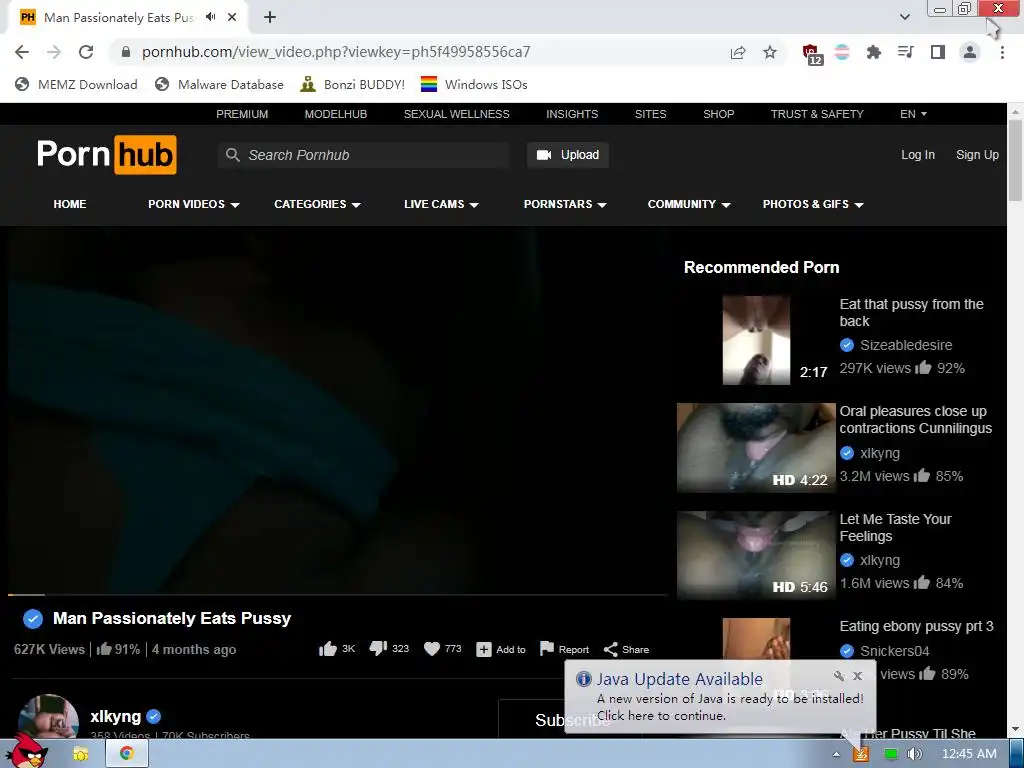Open the Chrome profile avatar icon
This screenshot has height=768, width=1024.
pyautogui.click(x=970, y=52)
